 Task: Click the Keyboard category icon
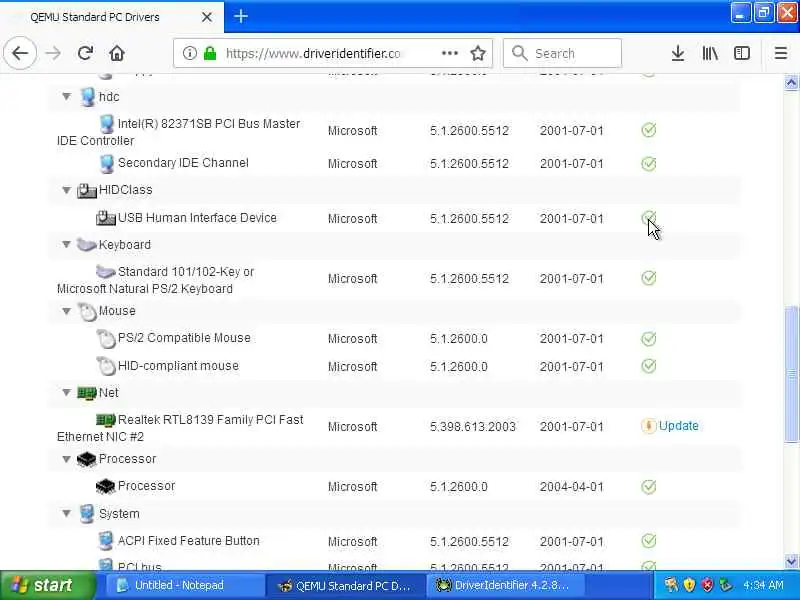tap(86, 245)
